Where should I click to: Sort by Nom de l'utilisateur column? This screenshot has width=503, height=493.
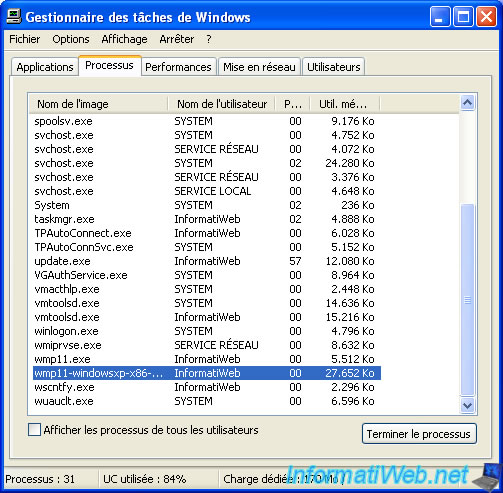[221, 104]
